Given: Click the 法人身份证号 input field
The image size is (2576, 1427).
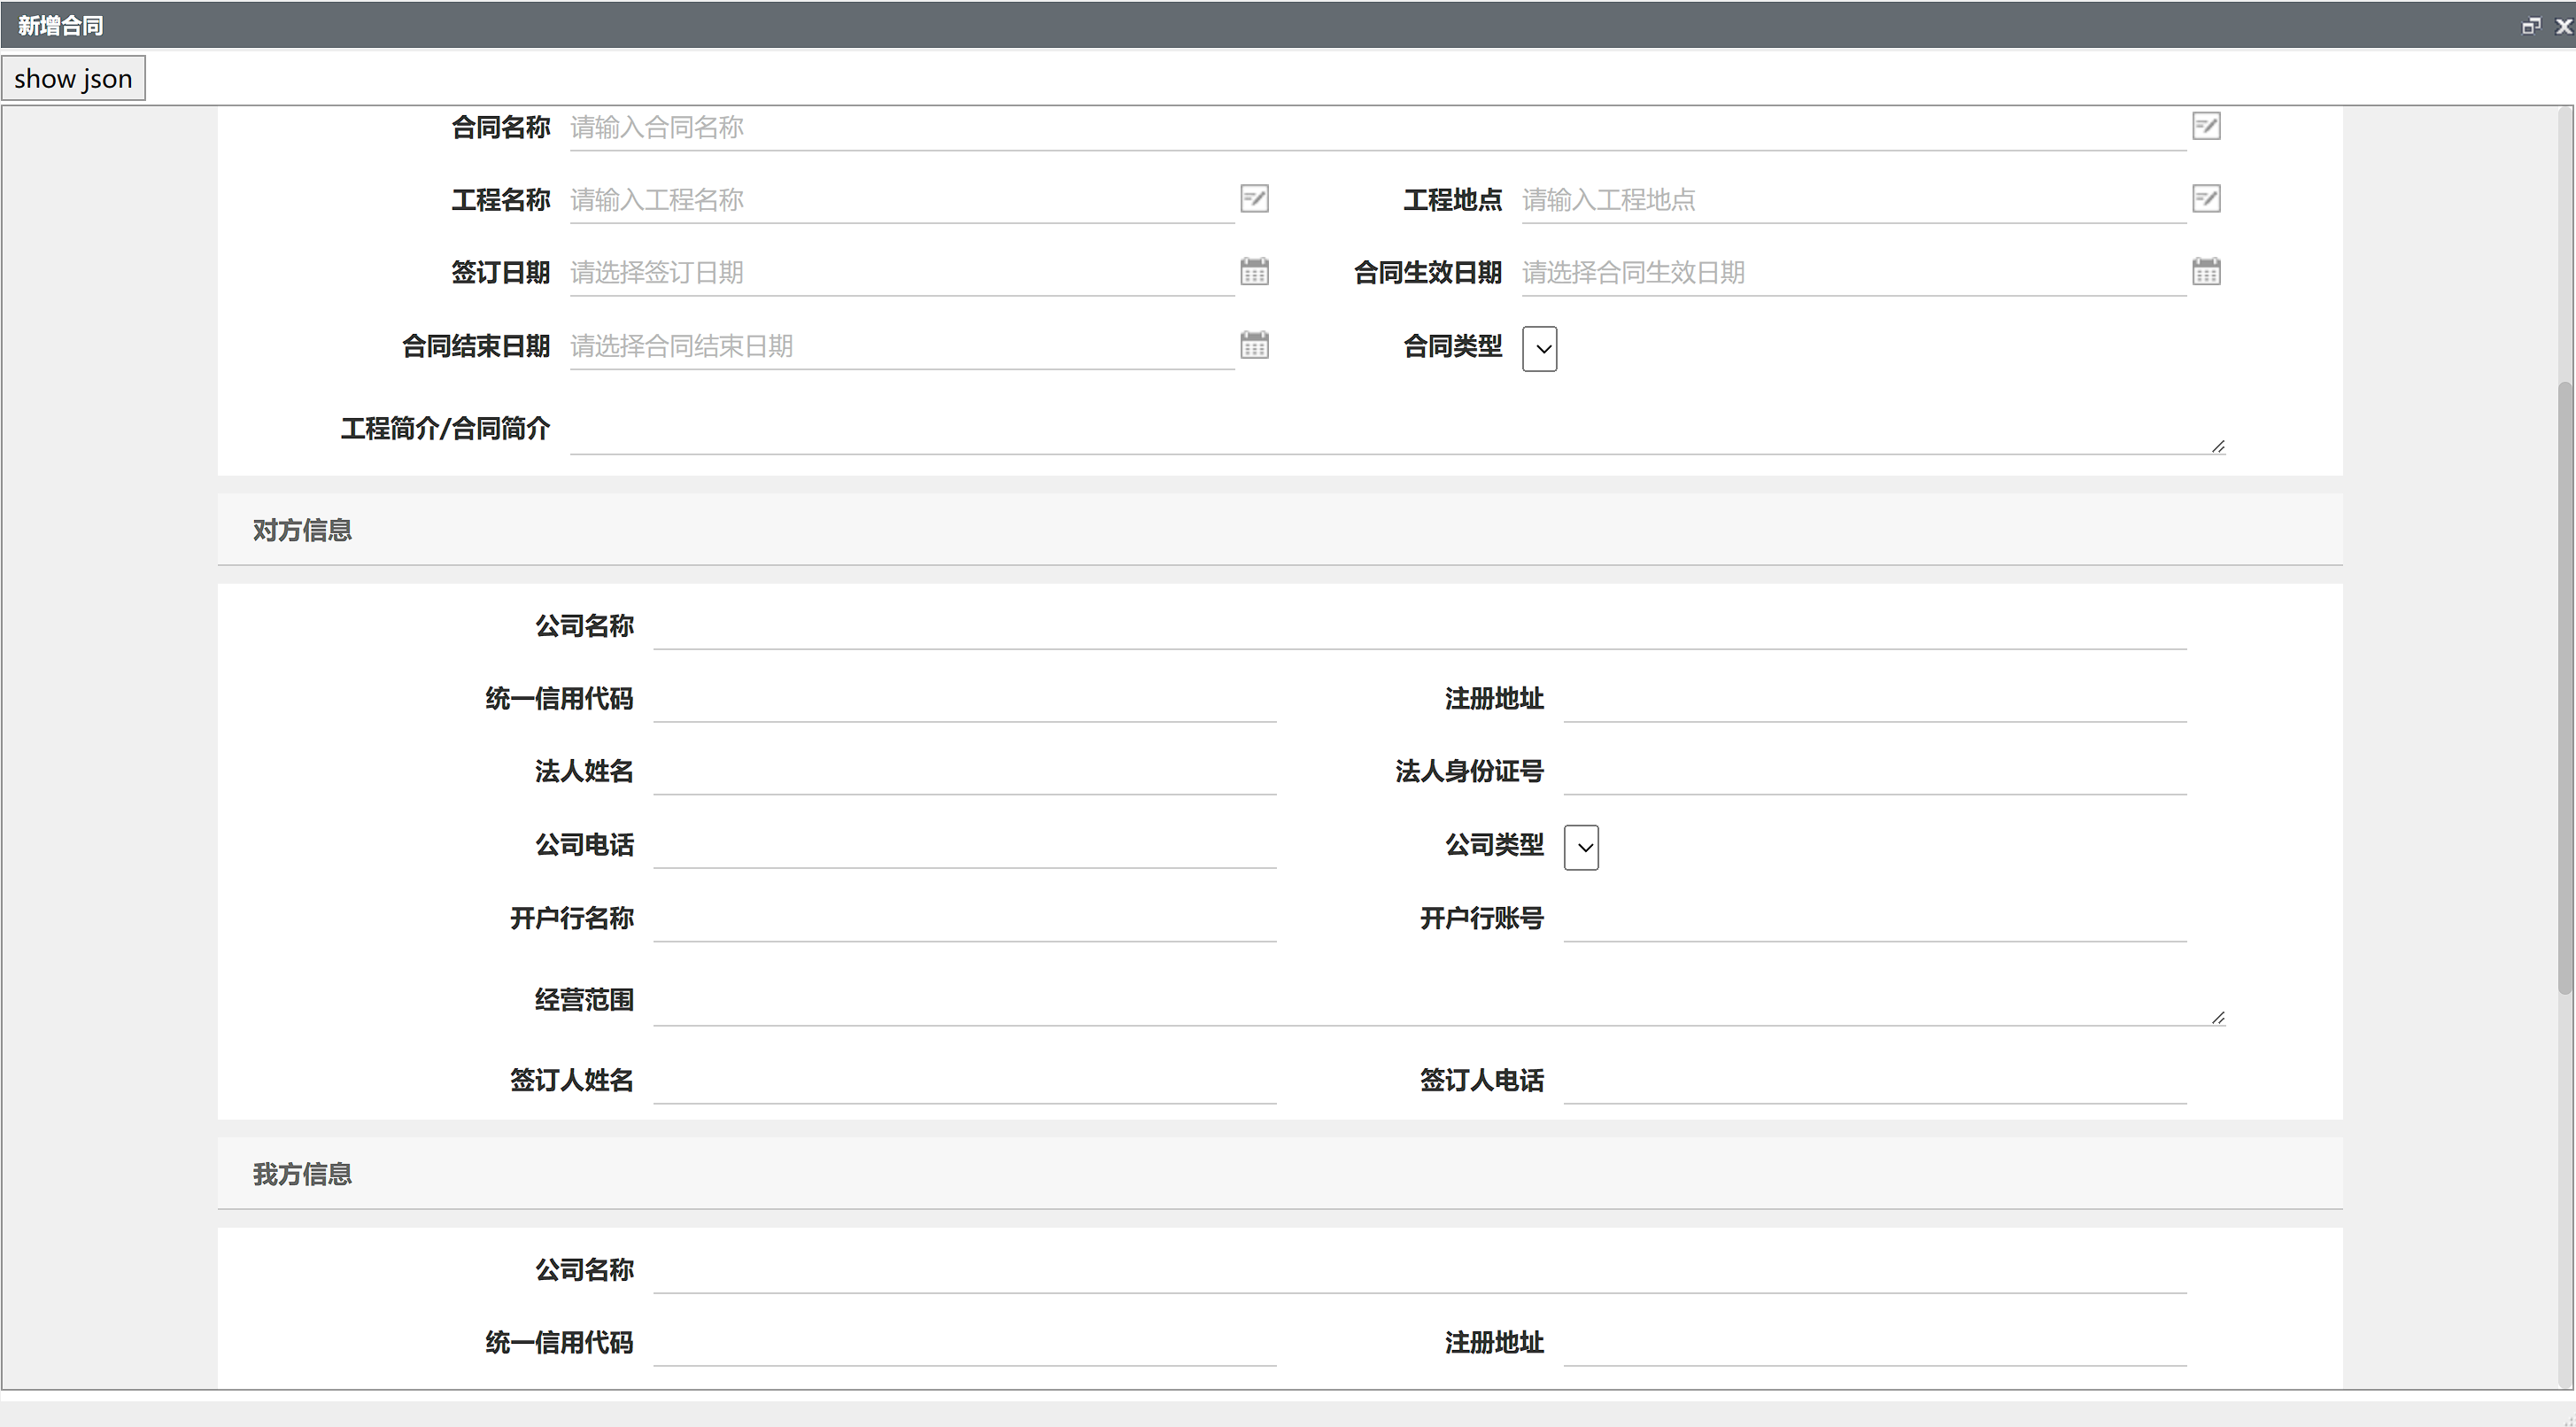Looking at the screenshot, I should (x=1874, y=772).
